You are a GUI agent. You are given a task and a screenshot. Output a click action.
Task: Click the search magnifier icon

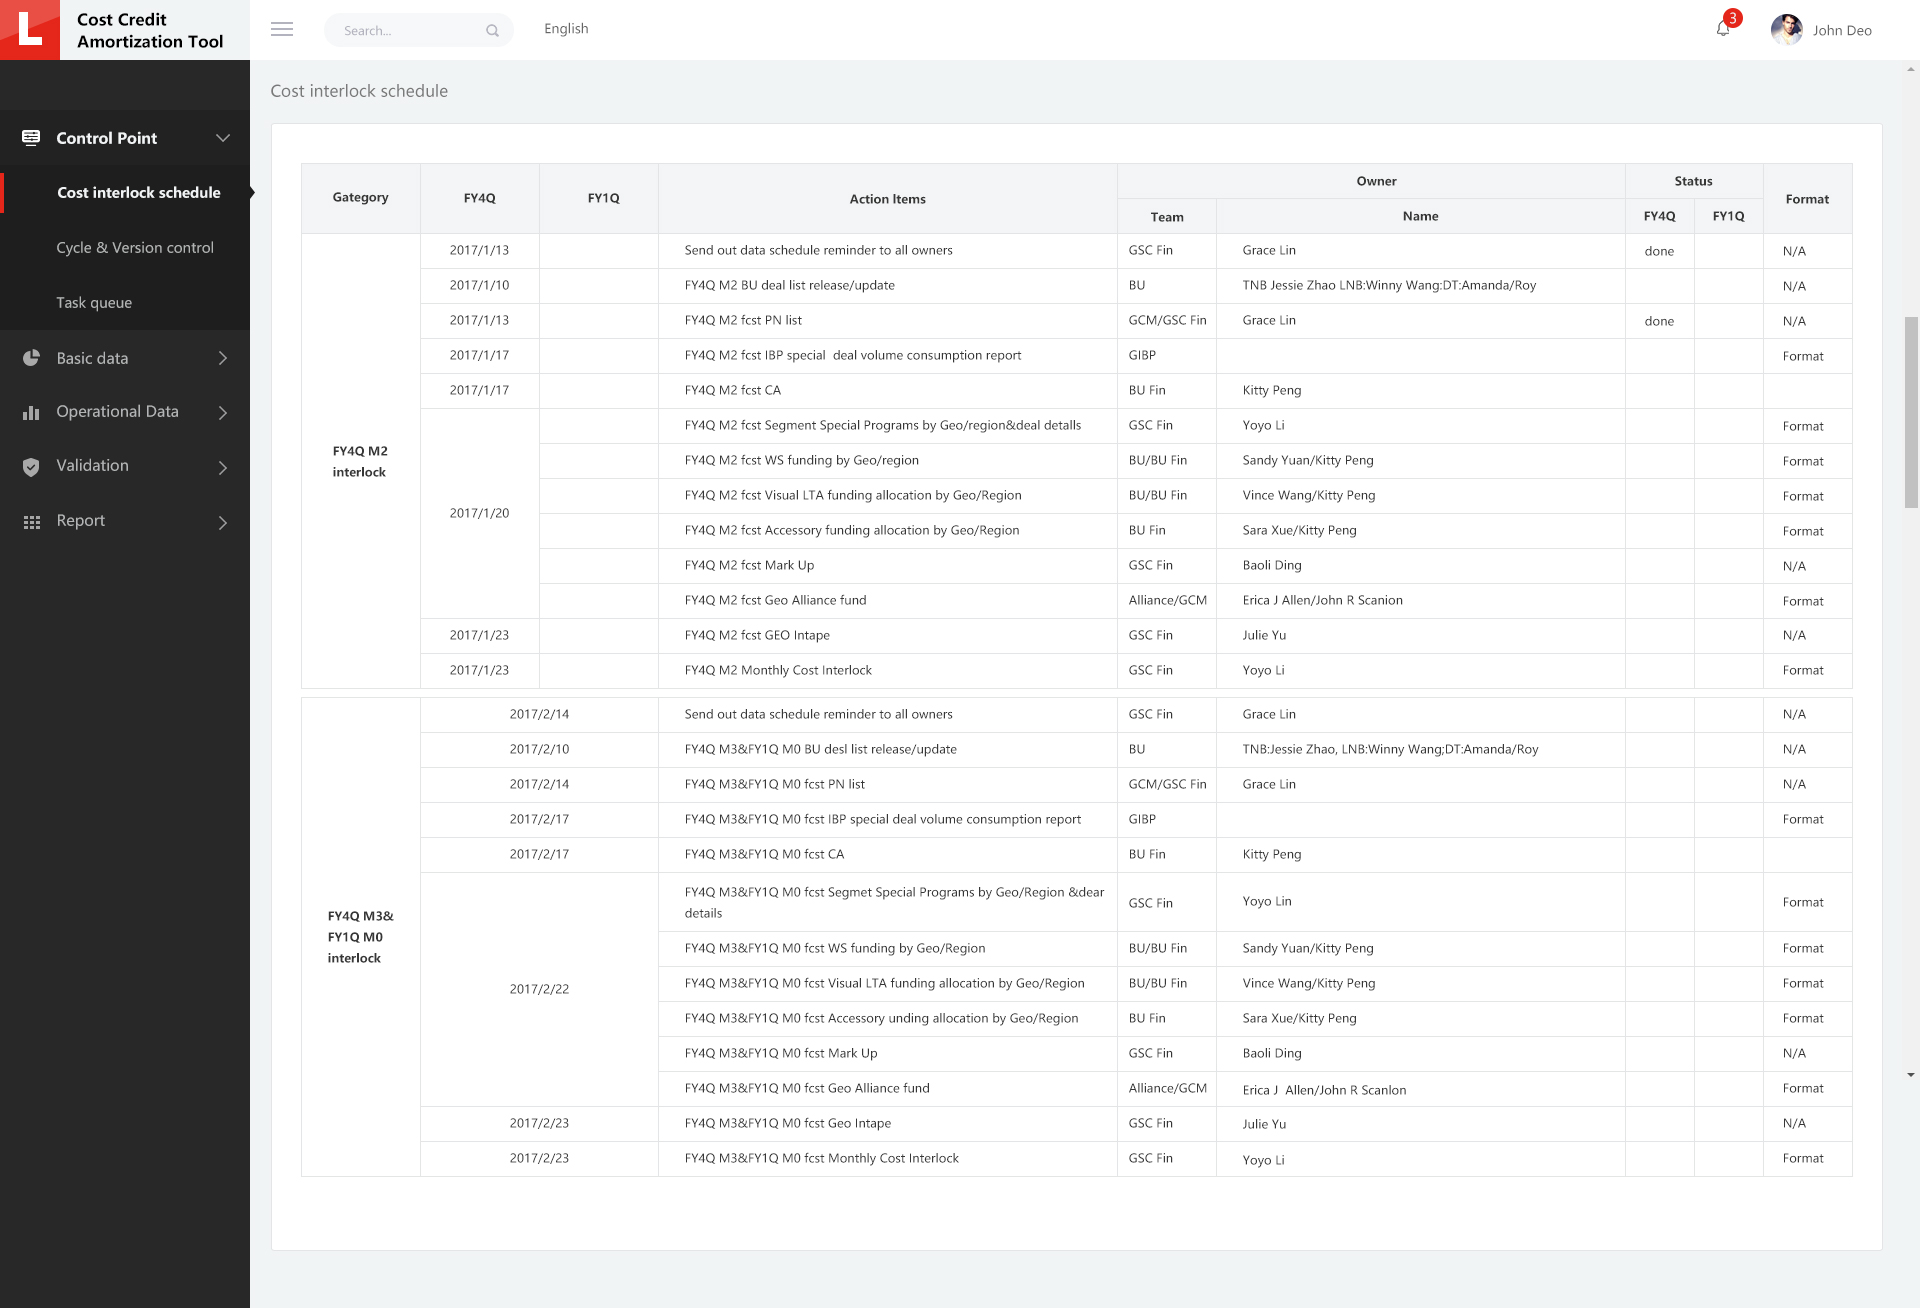coord(492,31)
